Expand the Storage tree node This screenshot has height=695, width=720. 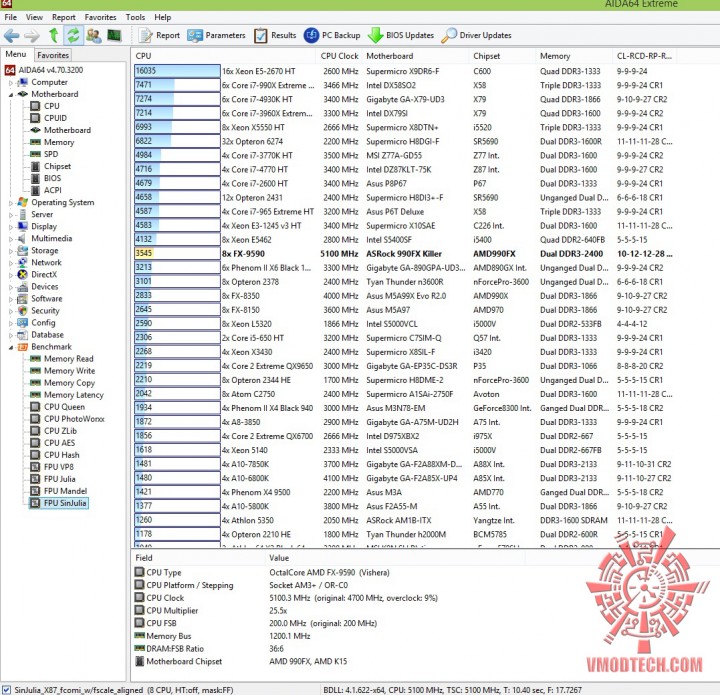click(x=11, y=251)
